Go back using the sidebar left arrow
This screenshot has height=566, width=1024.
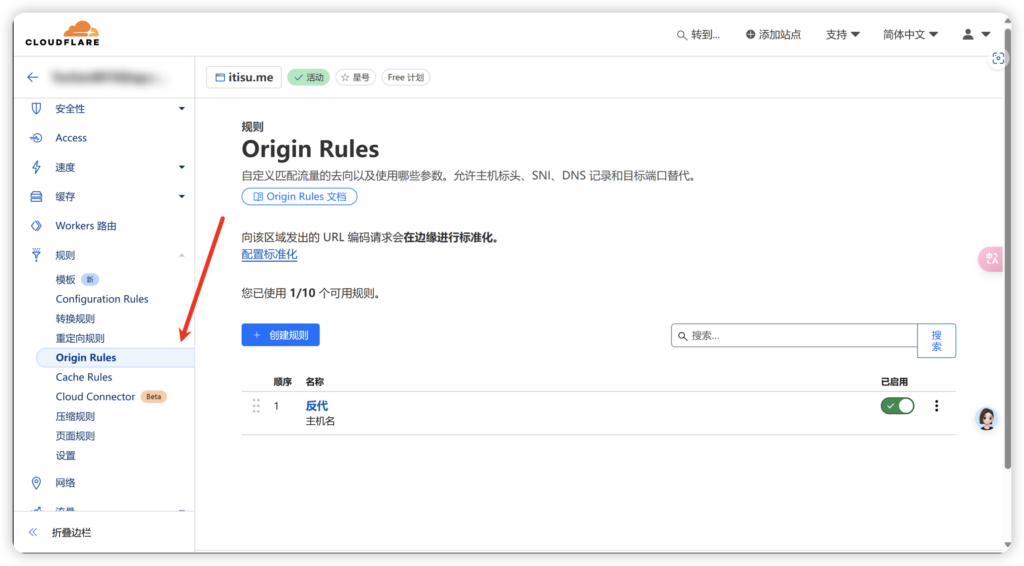(33, 77)
